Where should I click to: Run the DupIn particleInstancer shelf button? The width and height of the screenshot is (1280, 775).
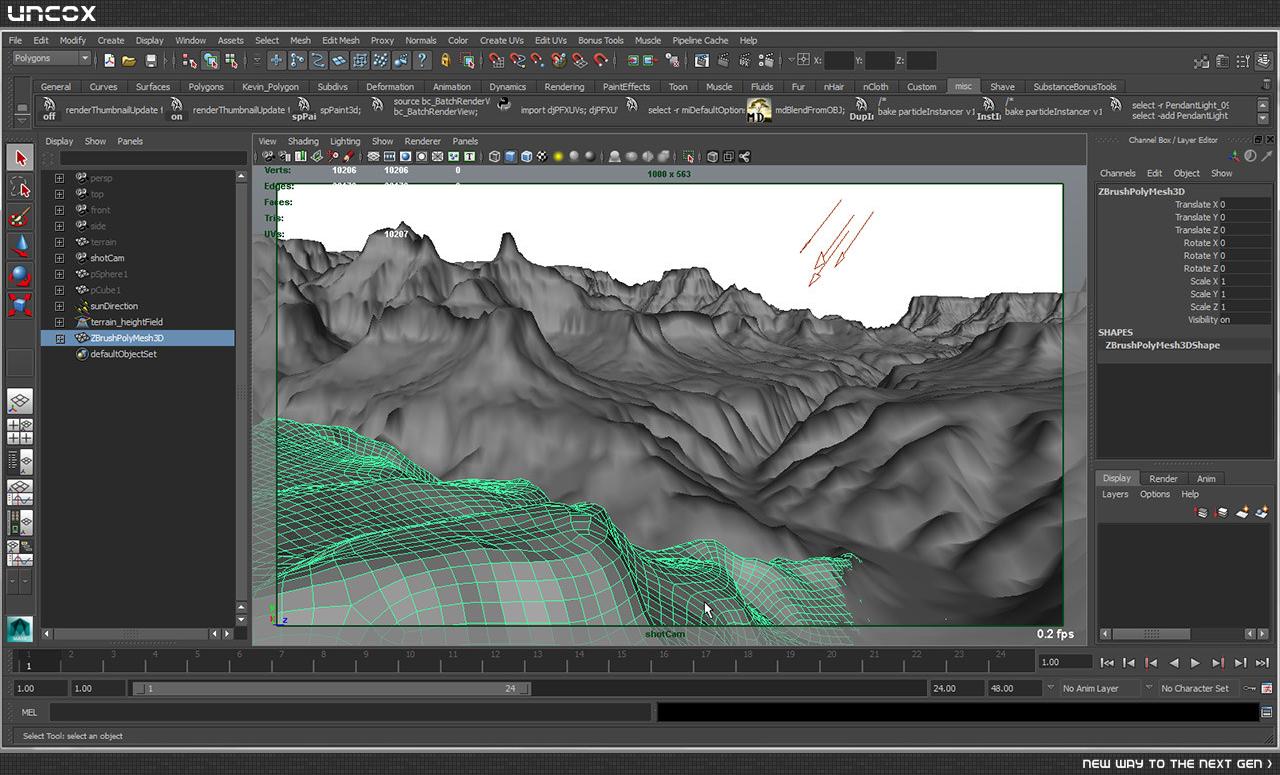coord(861,110)
